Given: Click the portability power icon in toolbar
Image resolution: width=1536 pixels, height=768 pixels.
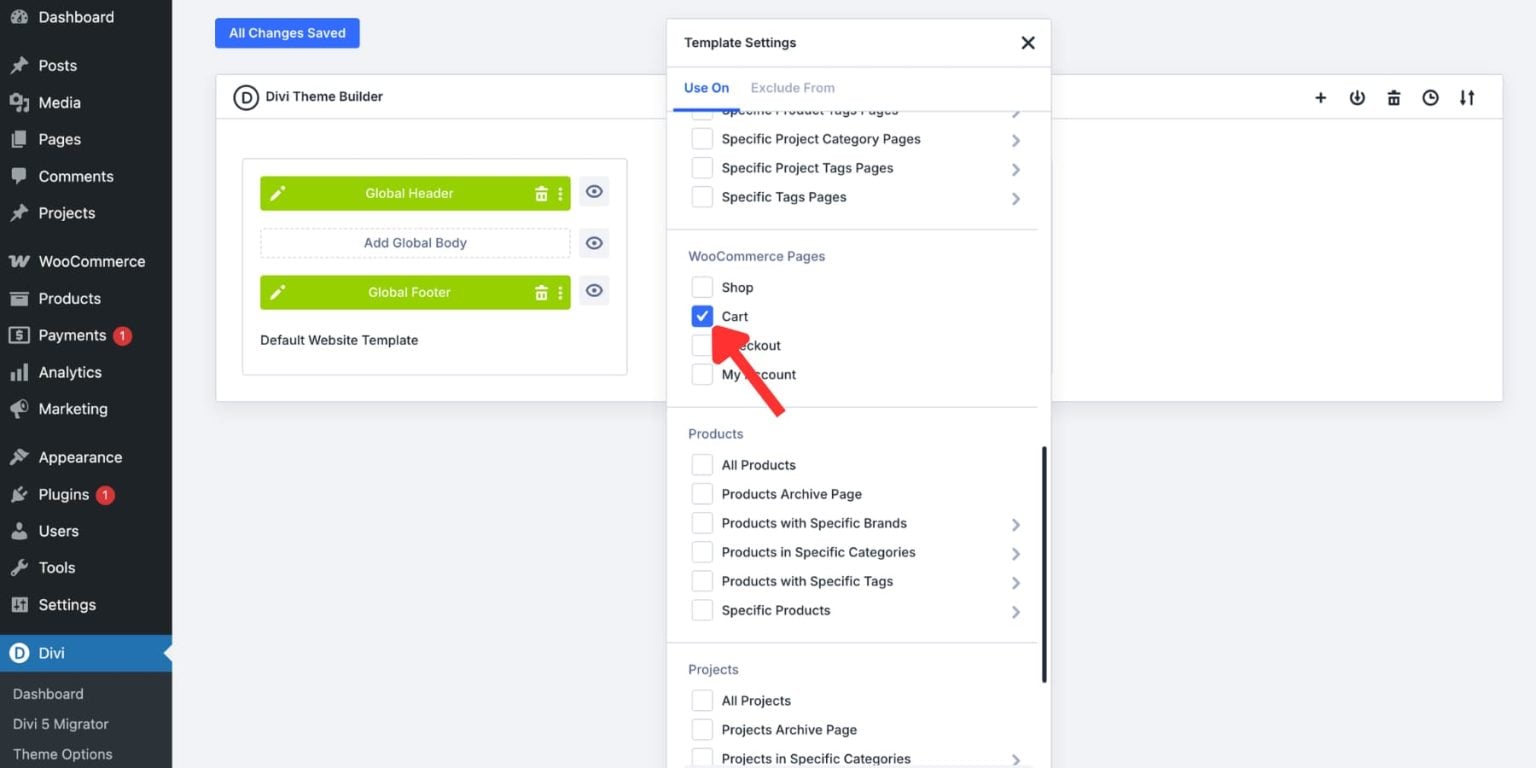Looking at the screenshot, I should (x=1357, y=98).
